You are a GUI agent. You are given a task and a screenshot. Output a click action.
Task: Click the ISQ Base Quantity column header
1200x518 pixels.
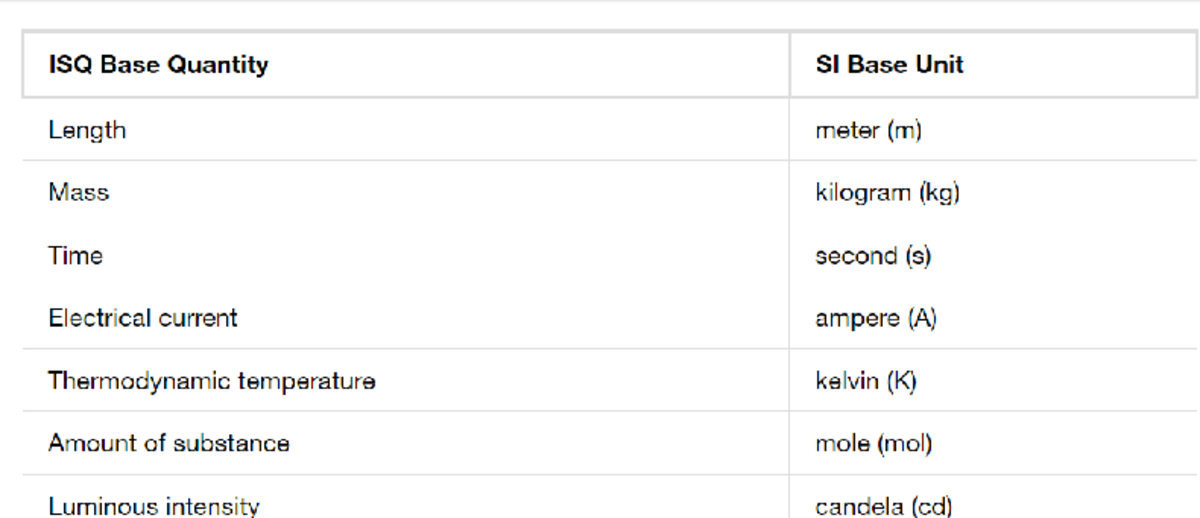(158, 66)
